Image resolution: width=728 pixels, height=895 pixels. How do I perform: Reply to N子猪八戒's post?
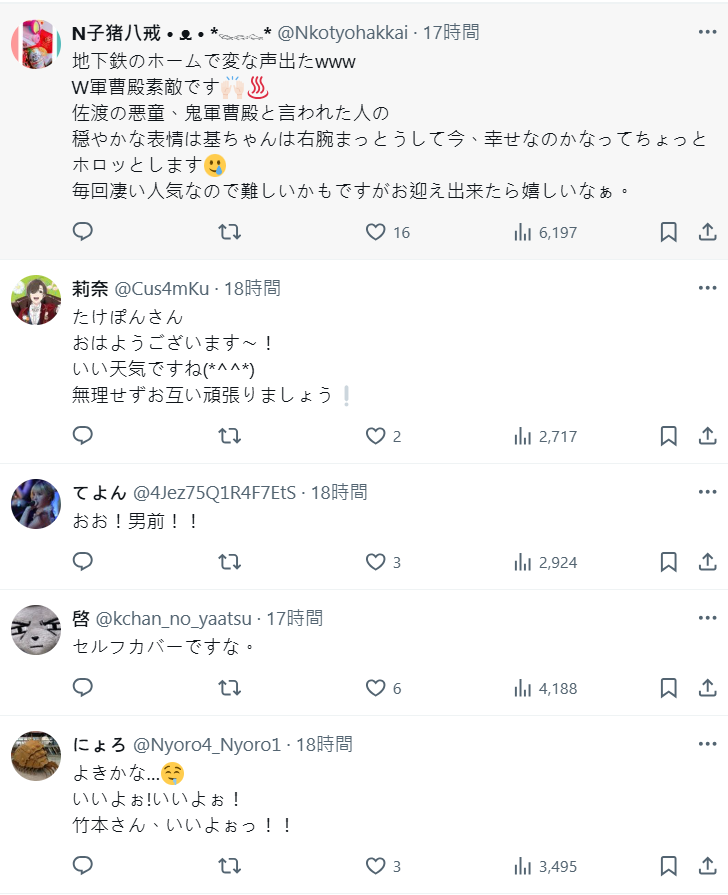83,232
